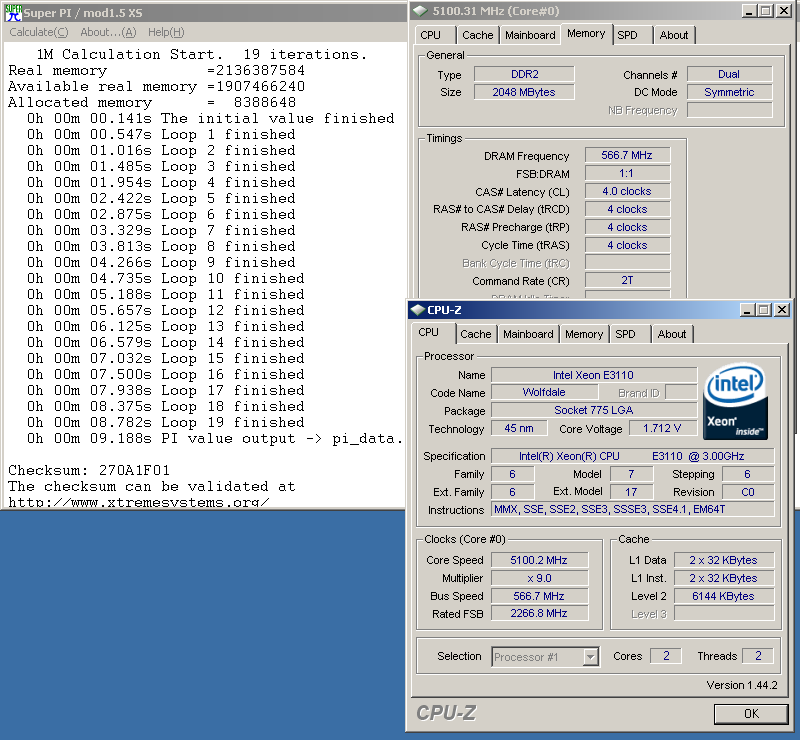Click the OK button in CPU-Z
The width and height of the screenshot is (800, 740).
(751, 713)
